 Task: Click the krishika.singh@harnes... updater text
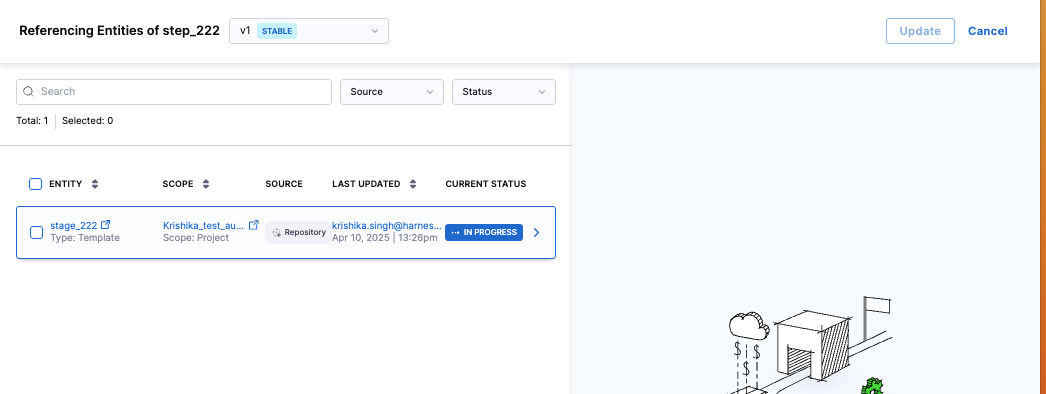click(387, 225)
